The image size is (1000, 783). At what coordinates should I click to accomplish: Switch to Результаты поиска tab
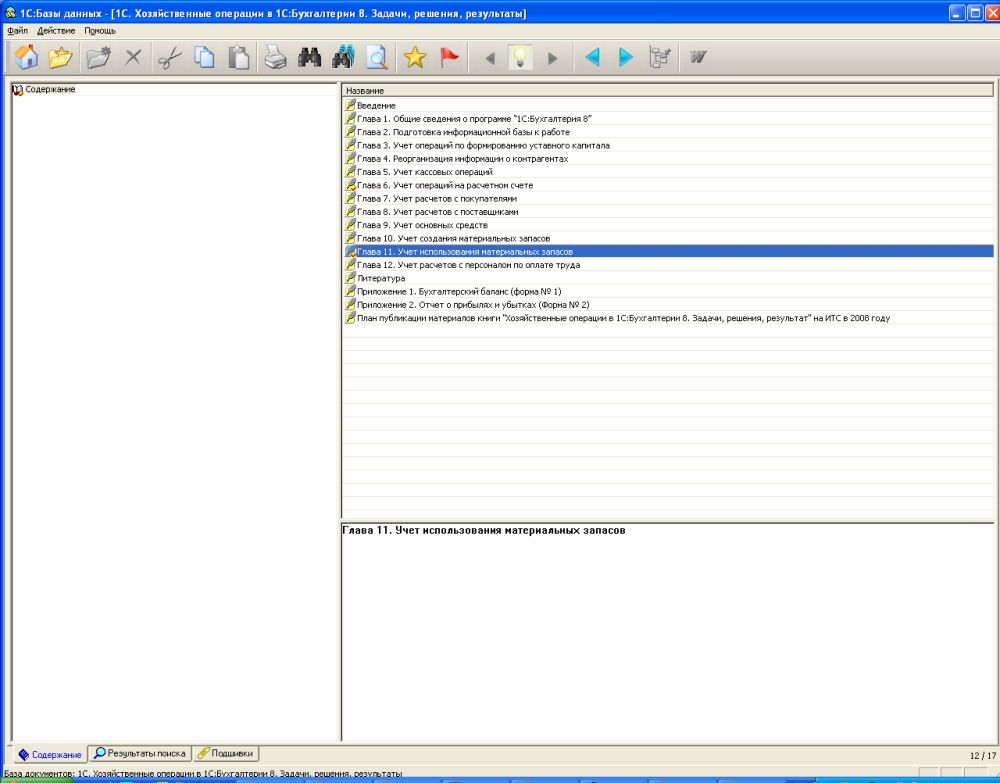point(139,753)
